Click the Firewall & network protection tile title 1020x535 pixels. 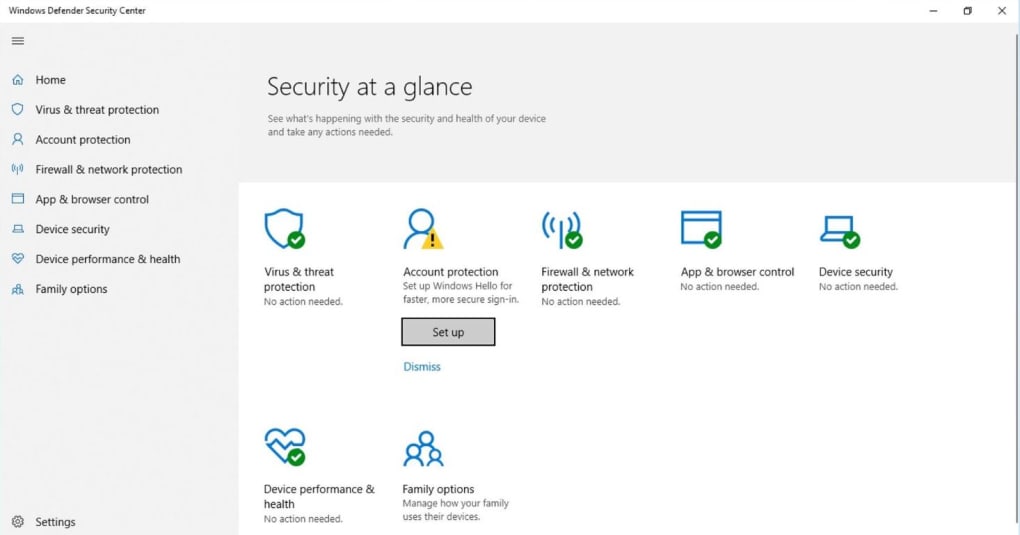[587, 279]
